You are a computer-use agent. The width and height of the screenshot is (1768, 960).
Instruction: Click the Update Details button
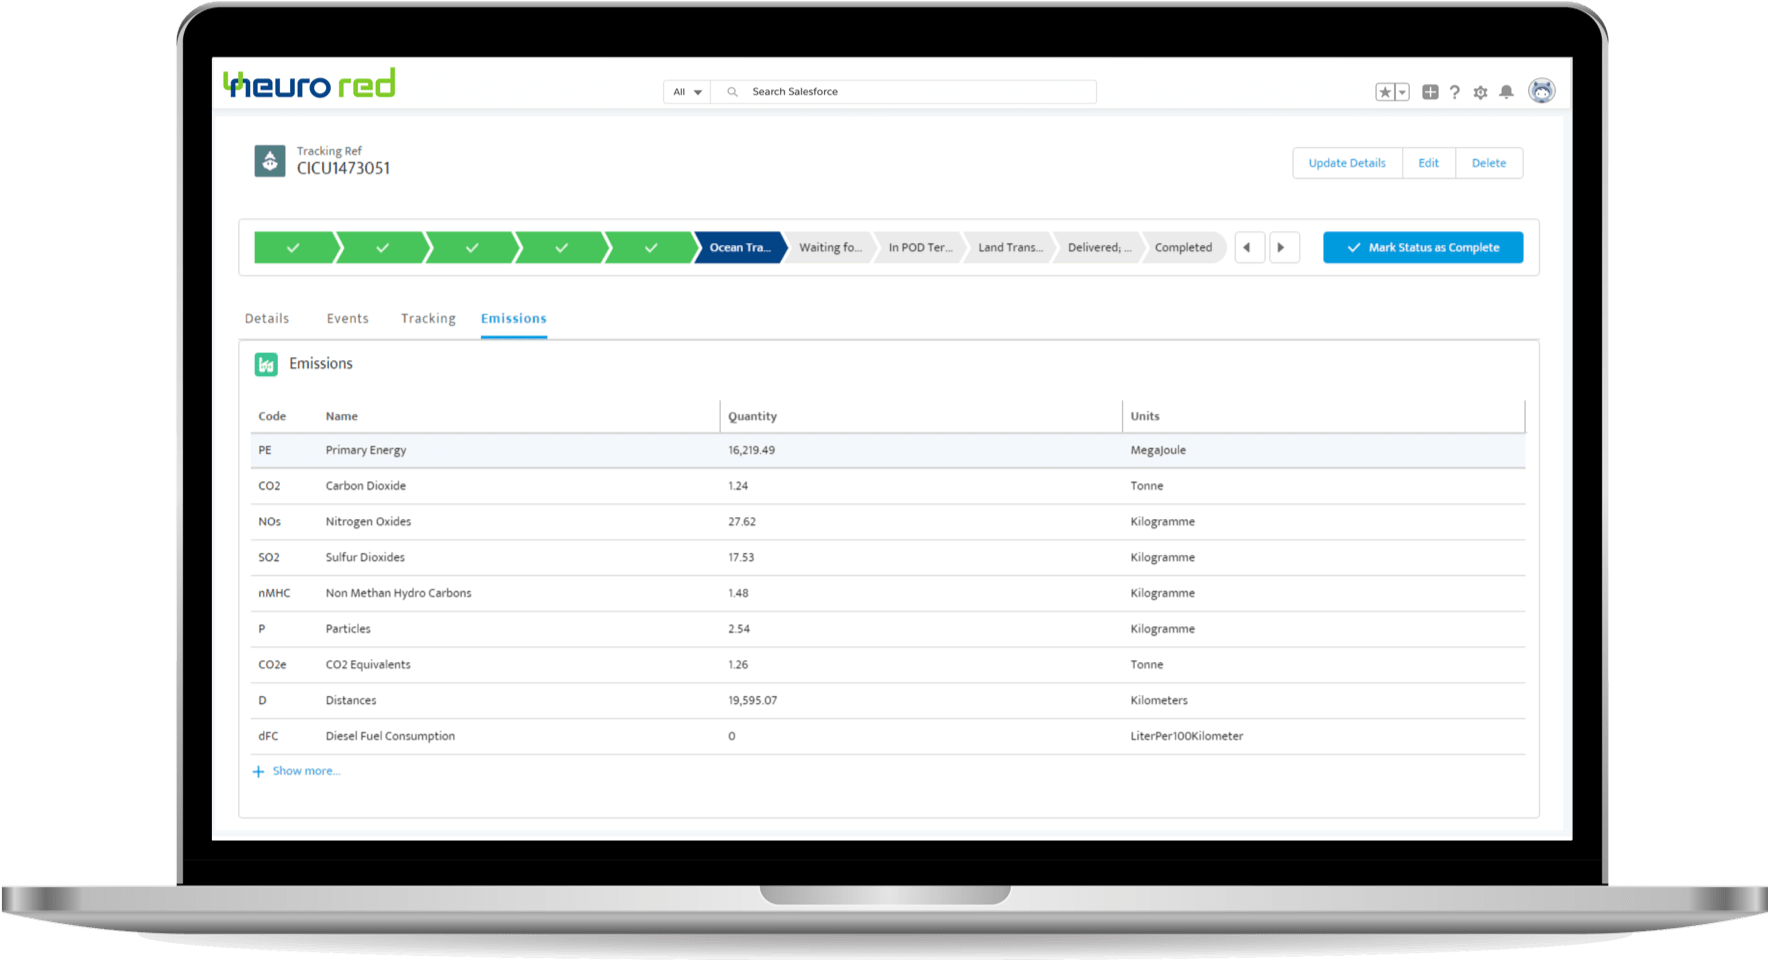1347,163
